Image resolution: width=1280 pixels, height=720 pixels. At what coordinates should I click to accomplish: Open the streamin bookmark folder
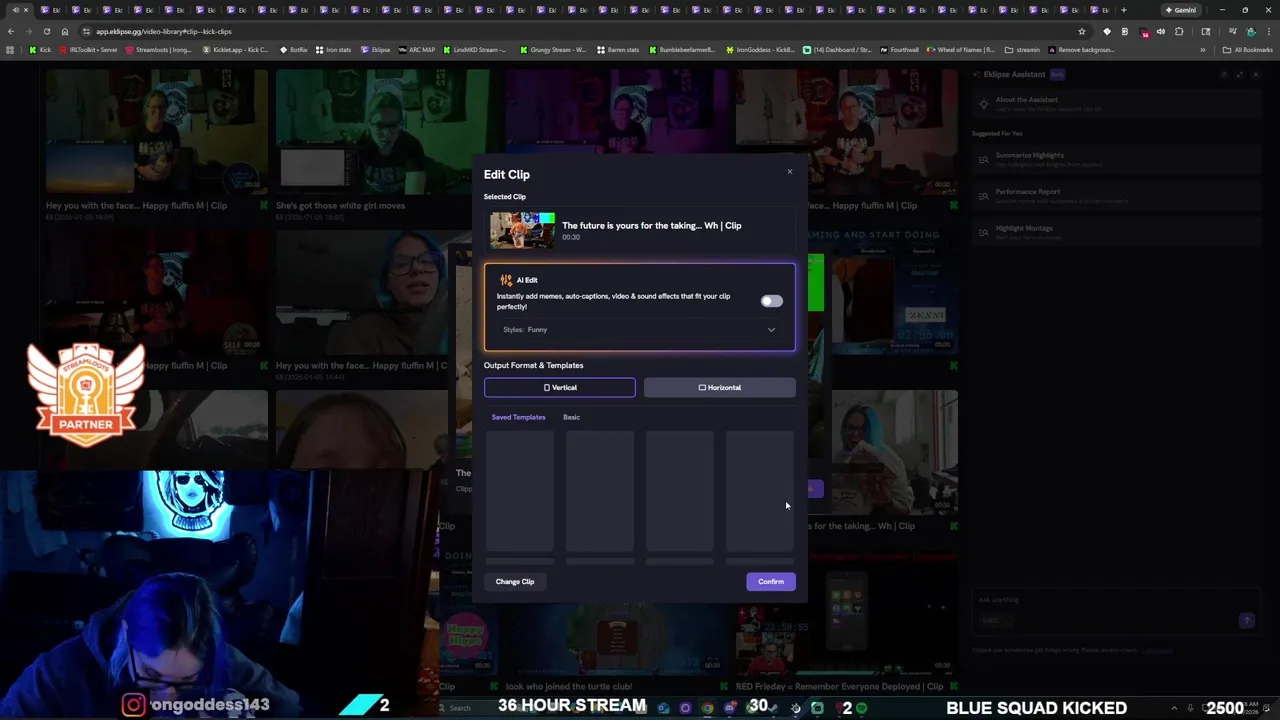click(1022, 50)
